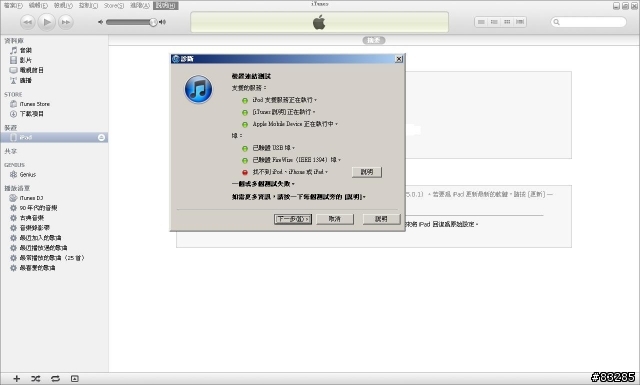This screenshot has height=385, width=640.
Task: Adjust the volume slider knob
Action: pos(153,22)
